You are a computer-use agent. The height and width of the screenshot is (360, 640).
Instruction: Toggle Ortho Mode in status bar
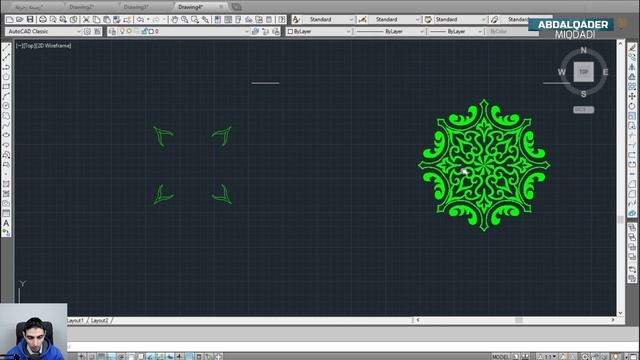(x=111, y=357)
